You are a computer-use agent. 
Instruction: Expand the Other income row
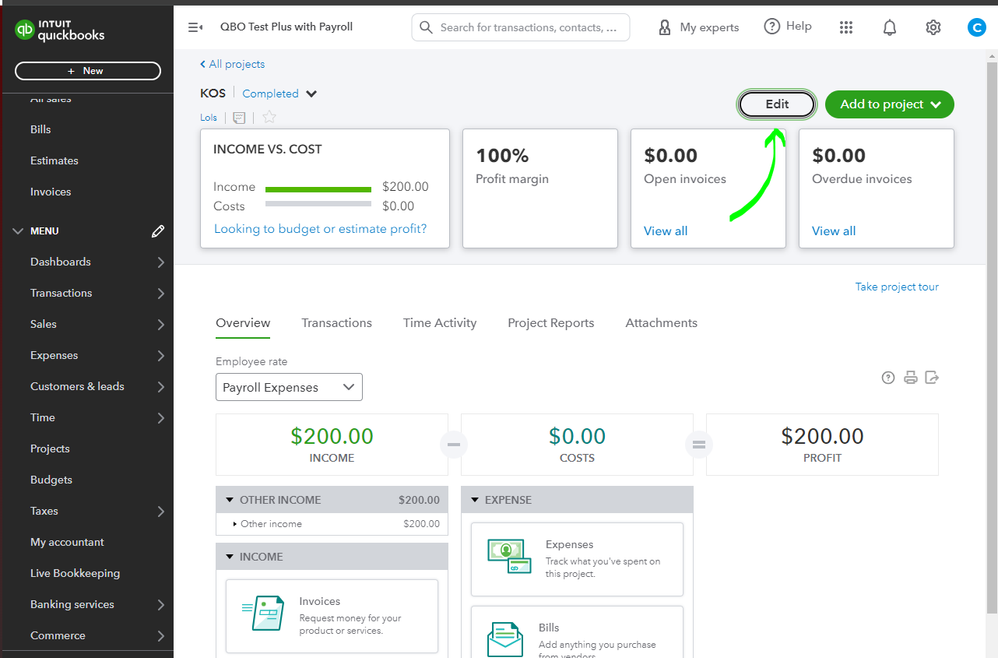(235, 524)
